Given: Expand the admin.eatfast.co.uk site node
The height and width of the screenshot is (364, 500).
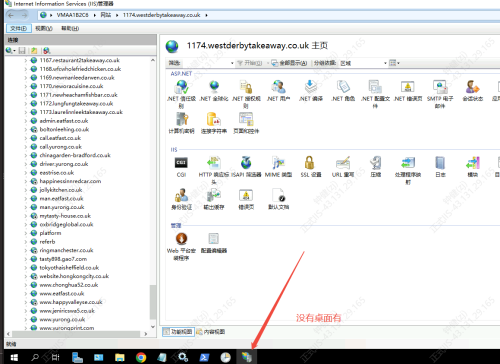Looking at the screenshot, I should pos(26,121).
